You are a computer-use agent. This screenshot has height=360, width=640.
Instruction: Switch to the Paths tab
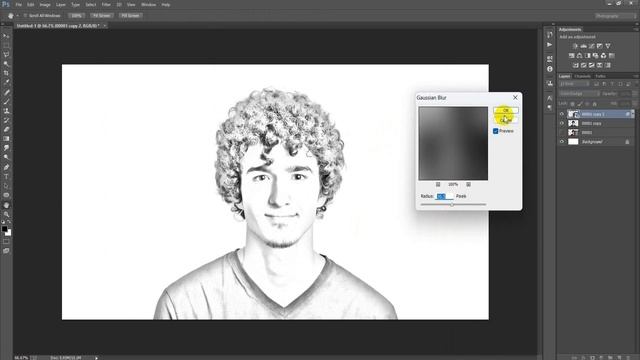pos(600,76)
